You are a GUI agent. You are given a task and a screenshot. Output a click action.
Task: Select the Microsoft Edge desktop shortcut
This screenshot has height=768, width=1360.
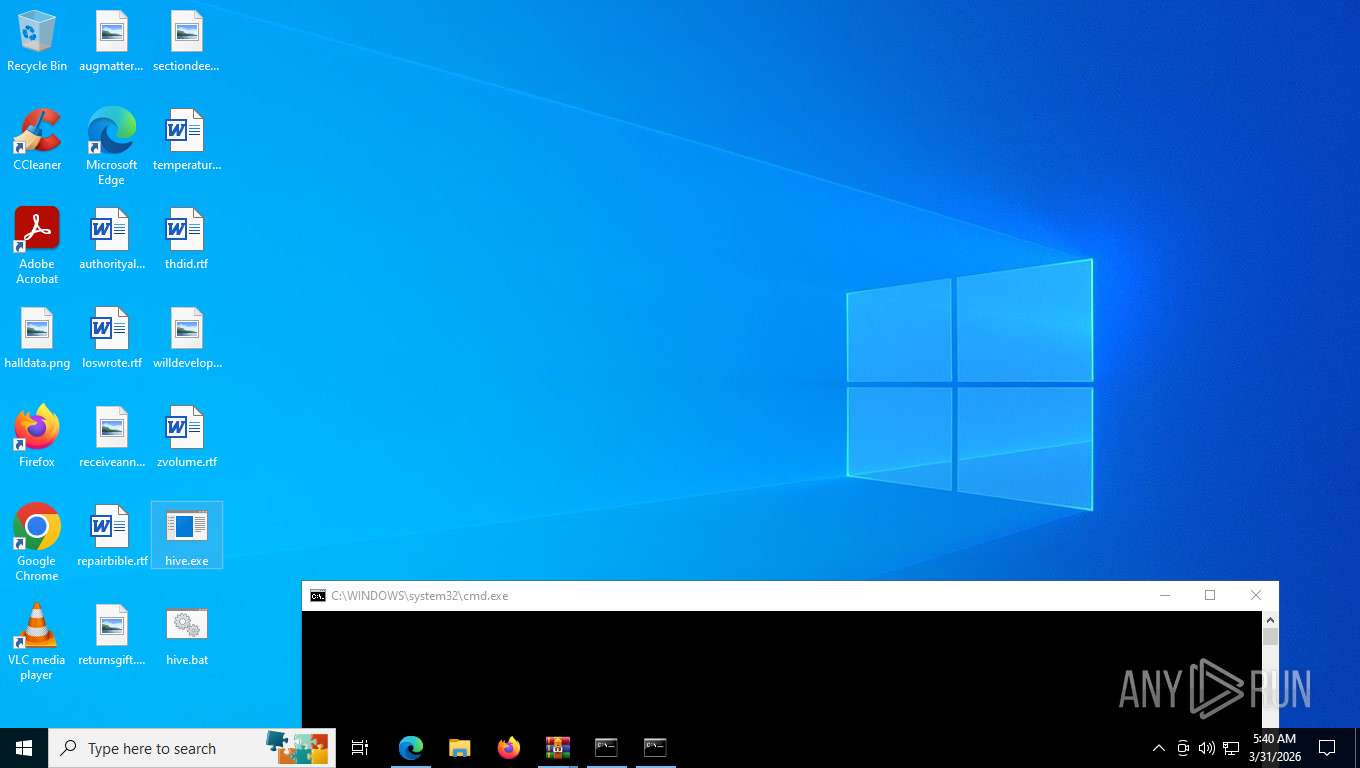tap(112, 147)
